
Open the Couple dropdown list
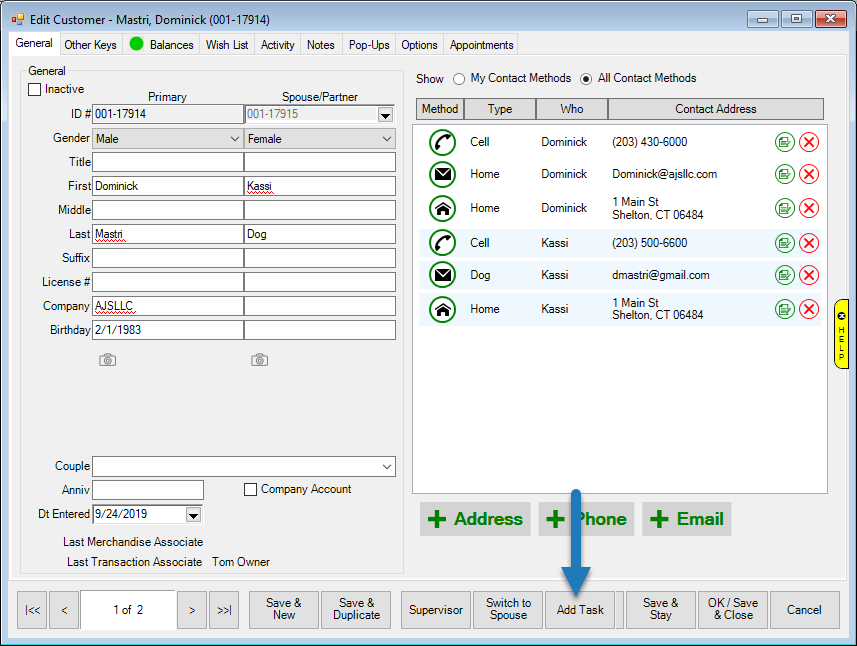click(386, 466)
